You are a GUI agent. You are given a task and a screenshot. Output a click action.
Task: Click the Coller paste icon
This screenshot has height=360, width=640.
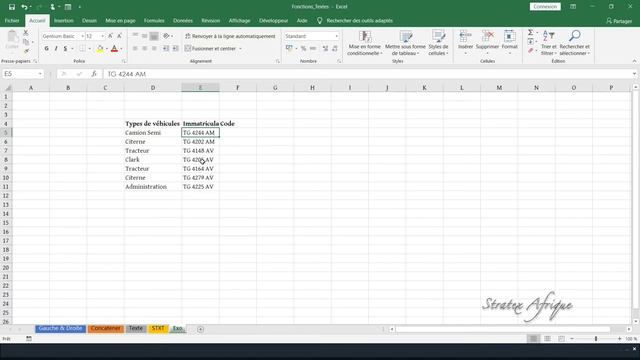click(x=12, y=40)
